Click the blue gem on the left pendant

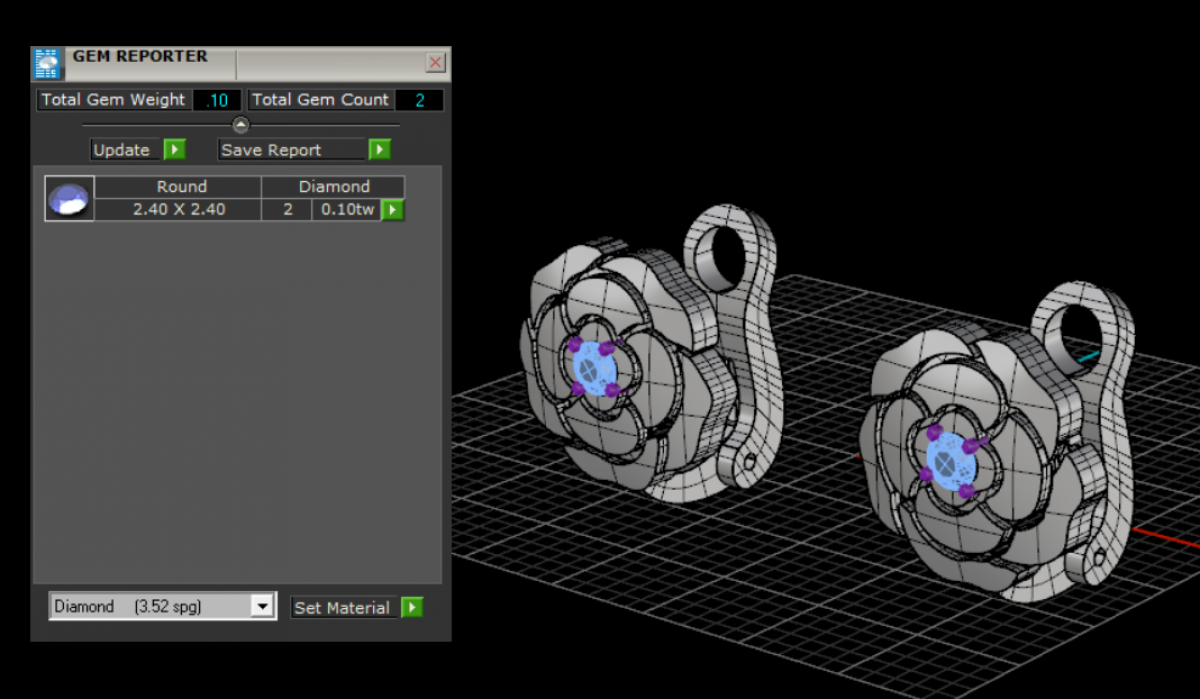click(589, 369)
